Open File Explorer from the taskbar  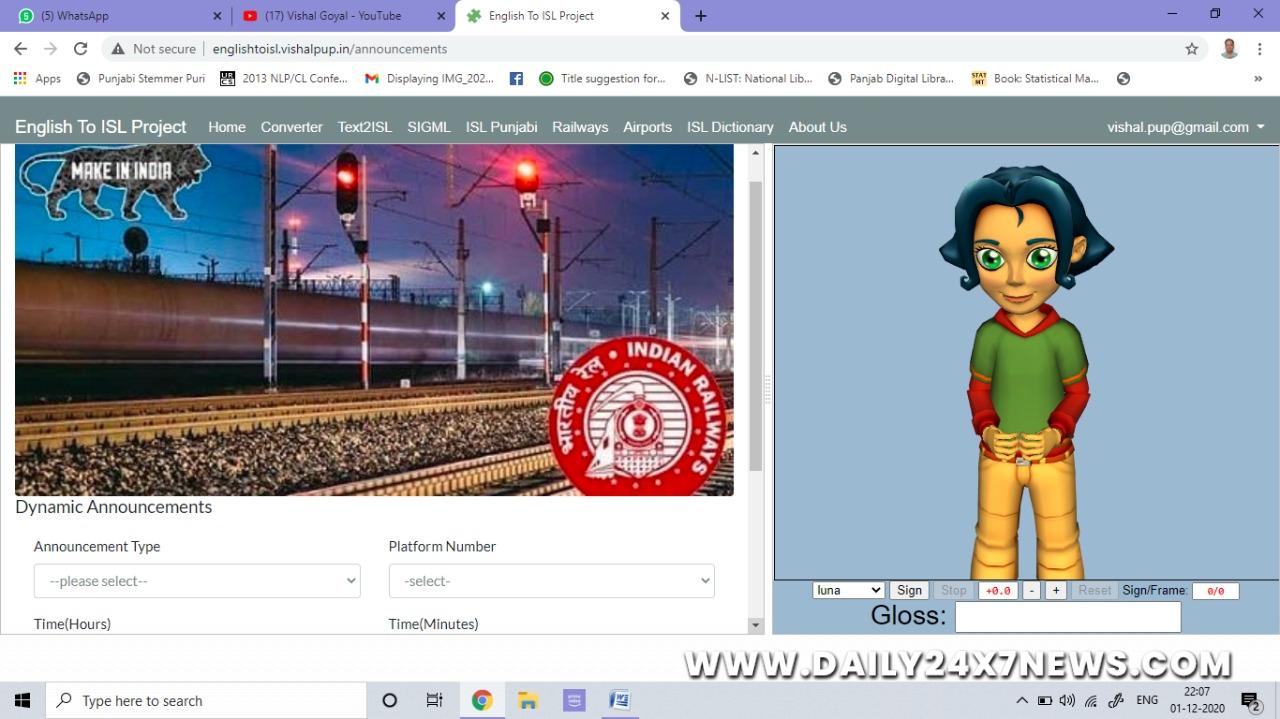pyautogui.click(x=528, y=700)
